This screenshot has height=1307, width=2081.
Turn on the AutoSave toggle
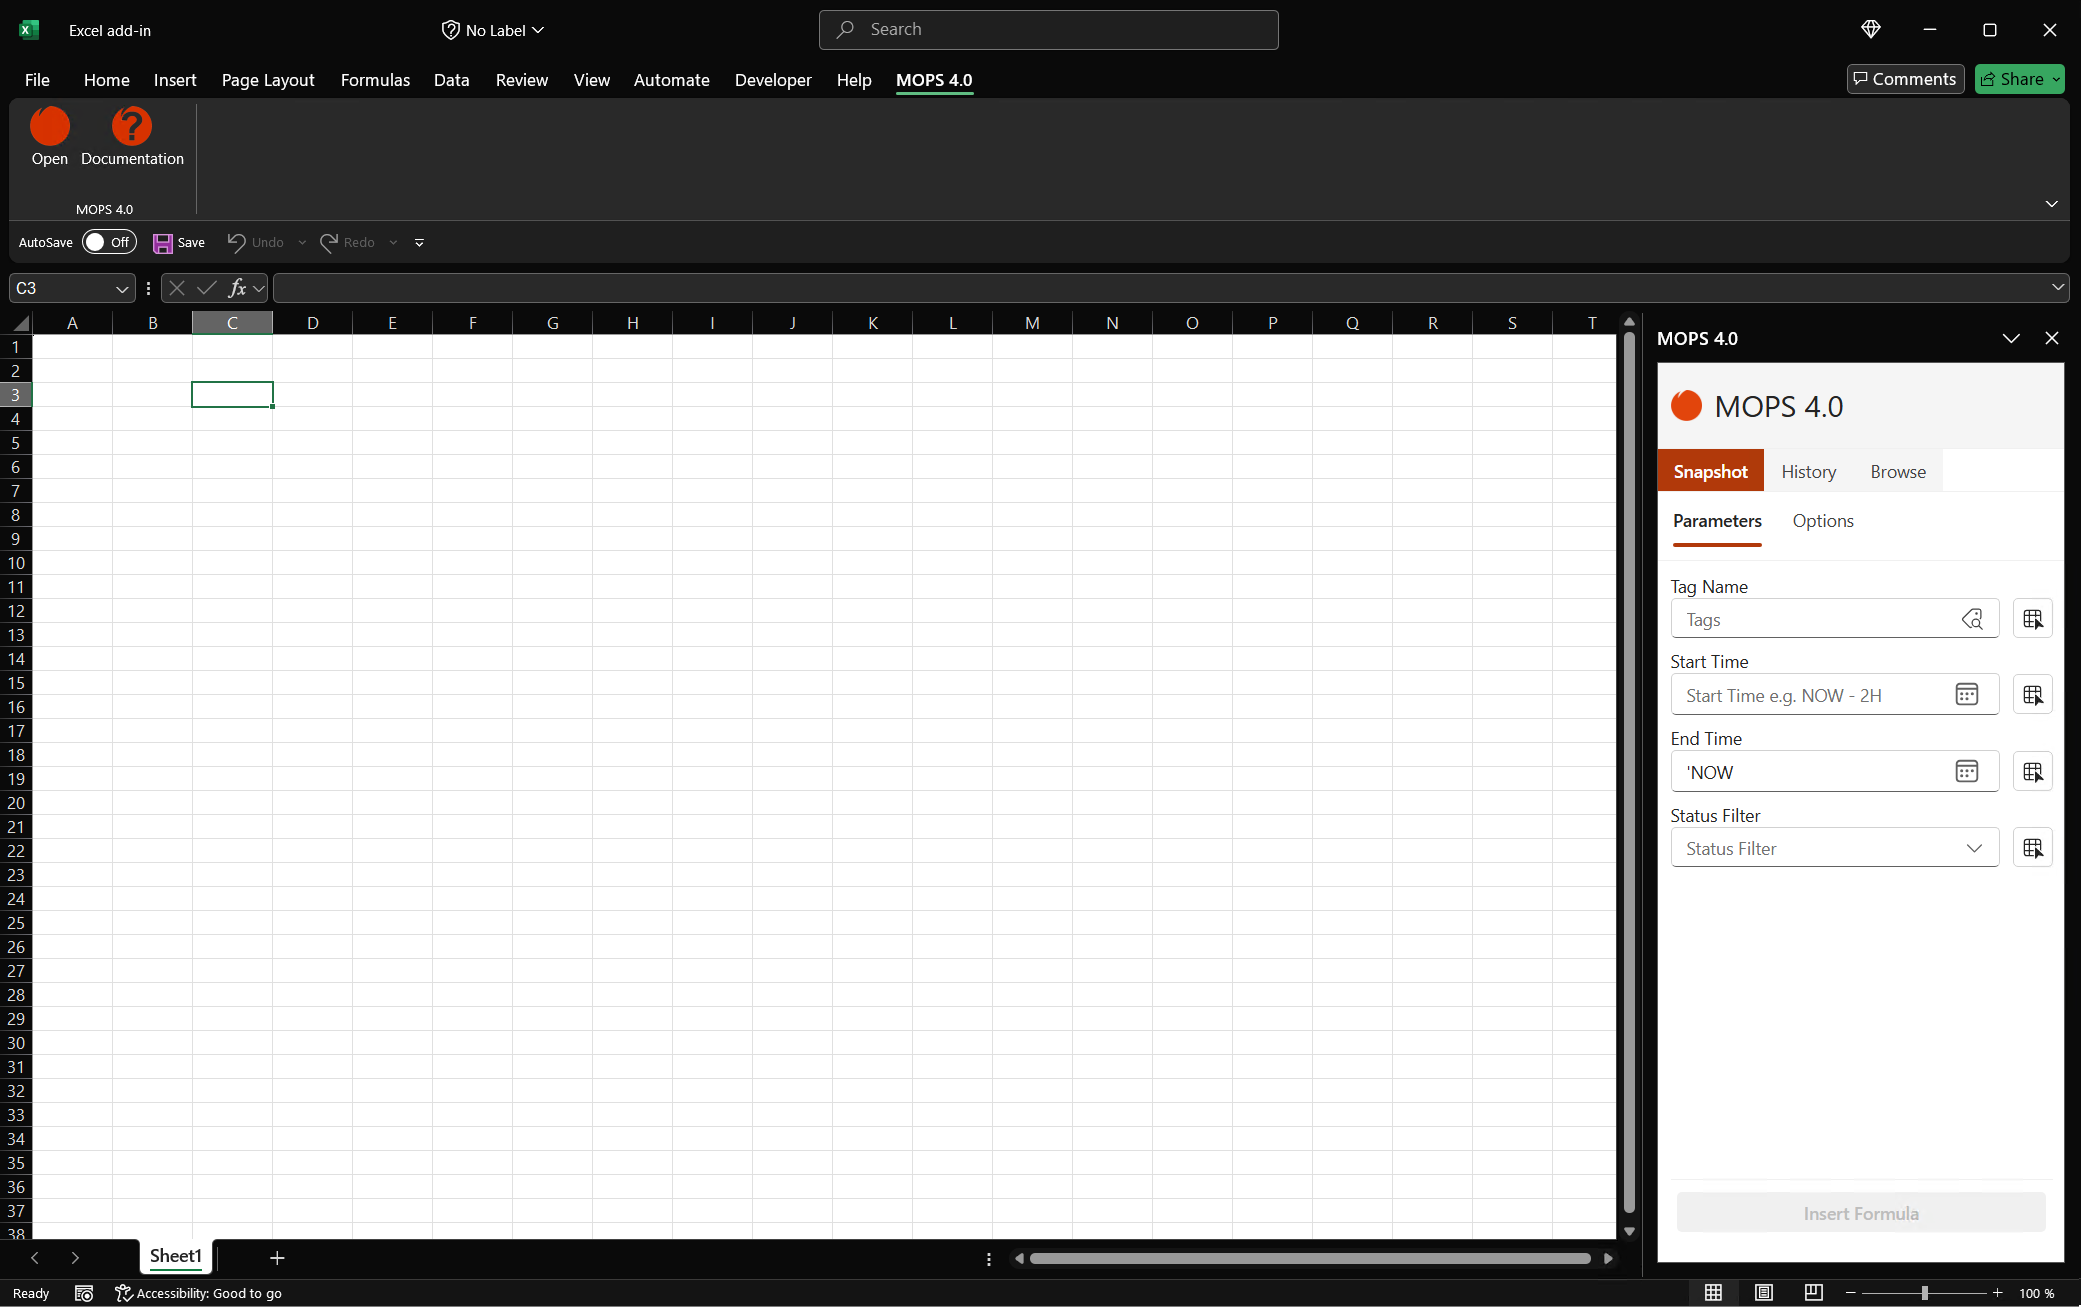pyautogui.click(x=108, y=242)
